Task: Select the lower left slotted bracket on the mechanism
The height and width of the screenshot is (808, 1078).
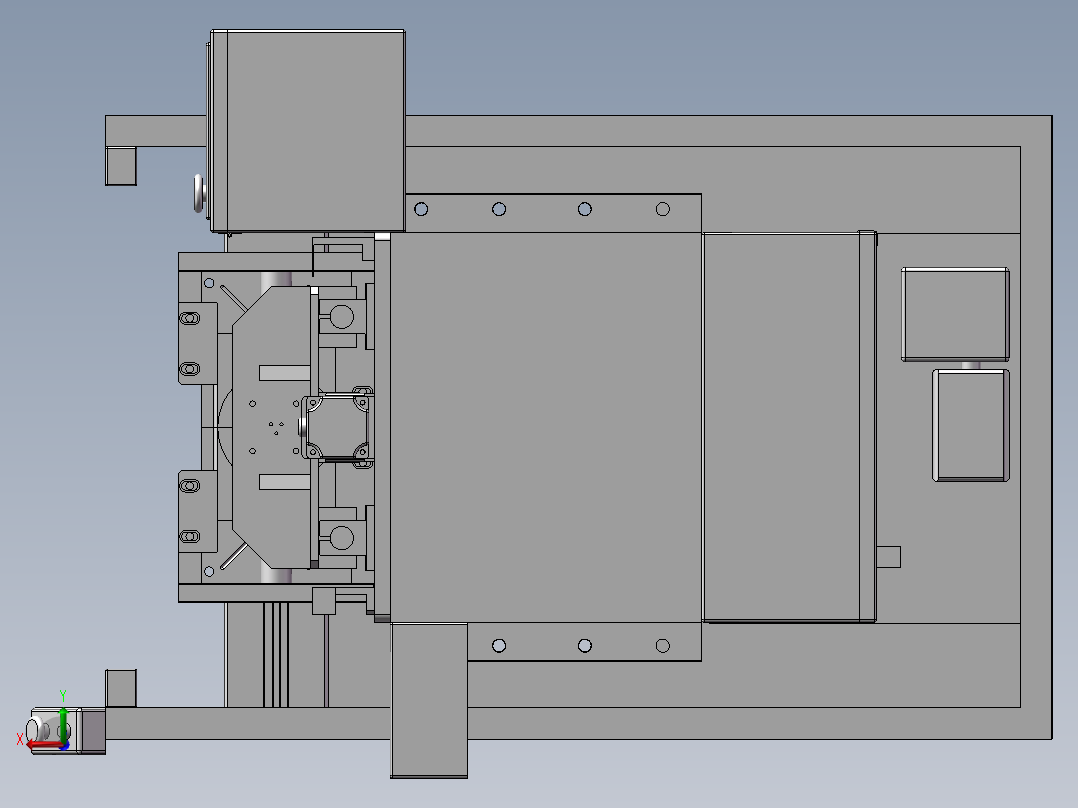Action: pos(197,511)
